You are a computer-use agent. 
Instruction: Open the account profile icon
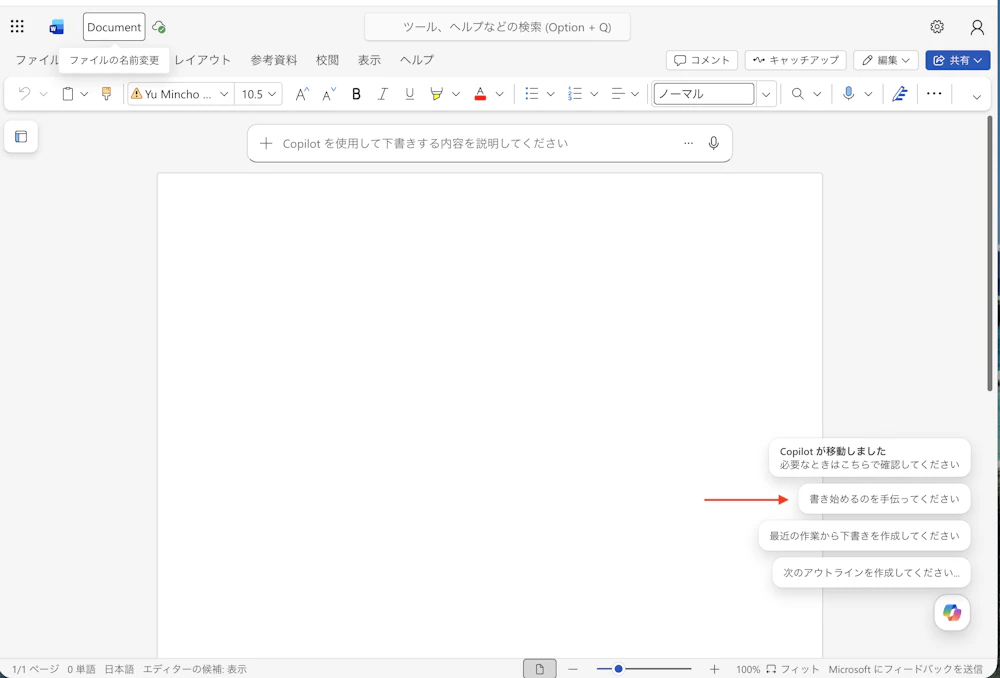click(x=977, y=27)
